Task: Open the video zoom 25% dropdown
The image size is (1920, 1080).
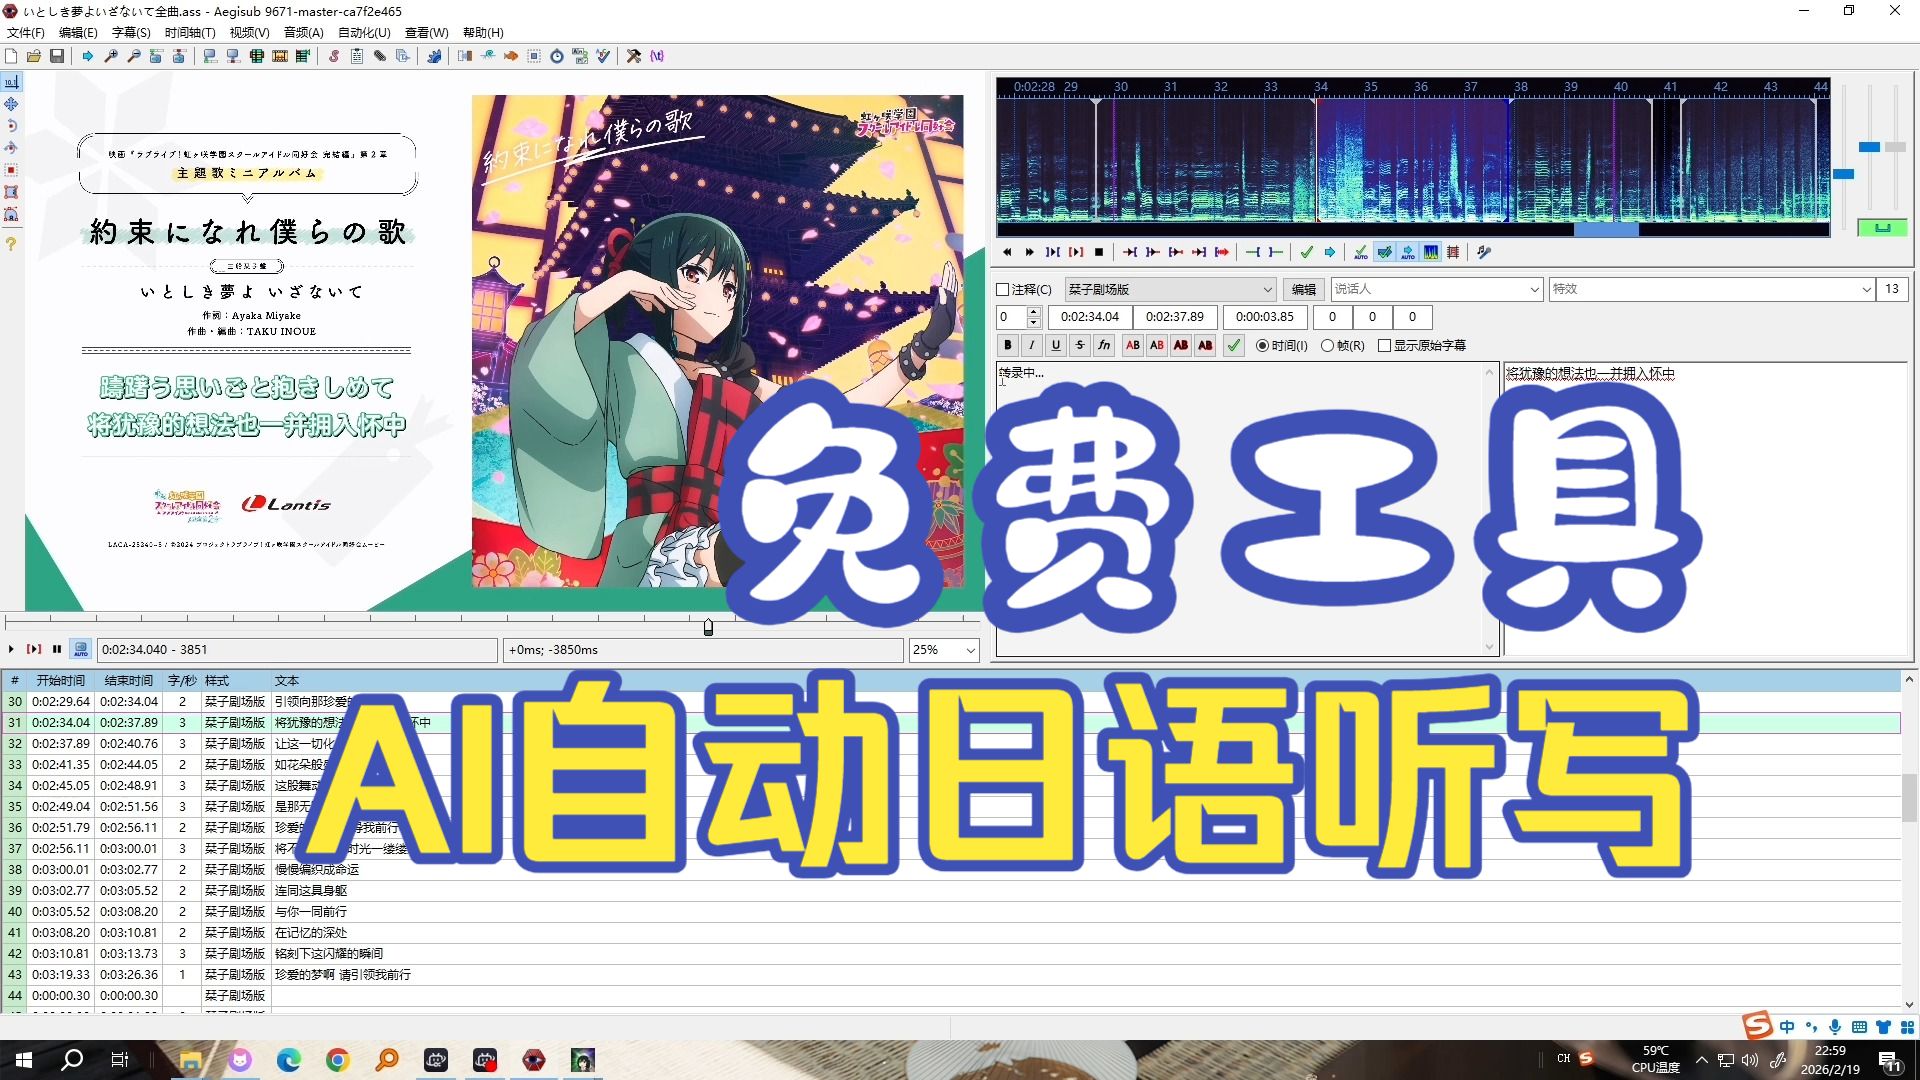Action: 942,650
